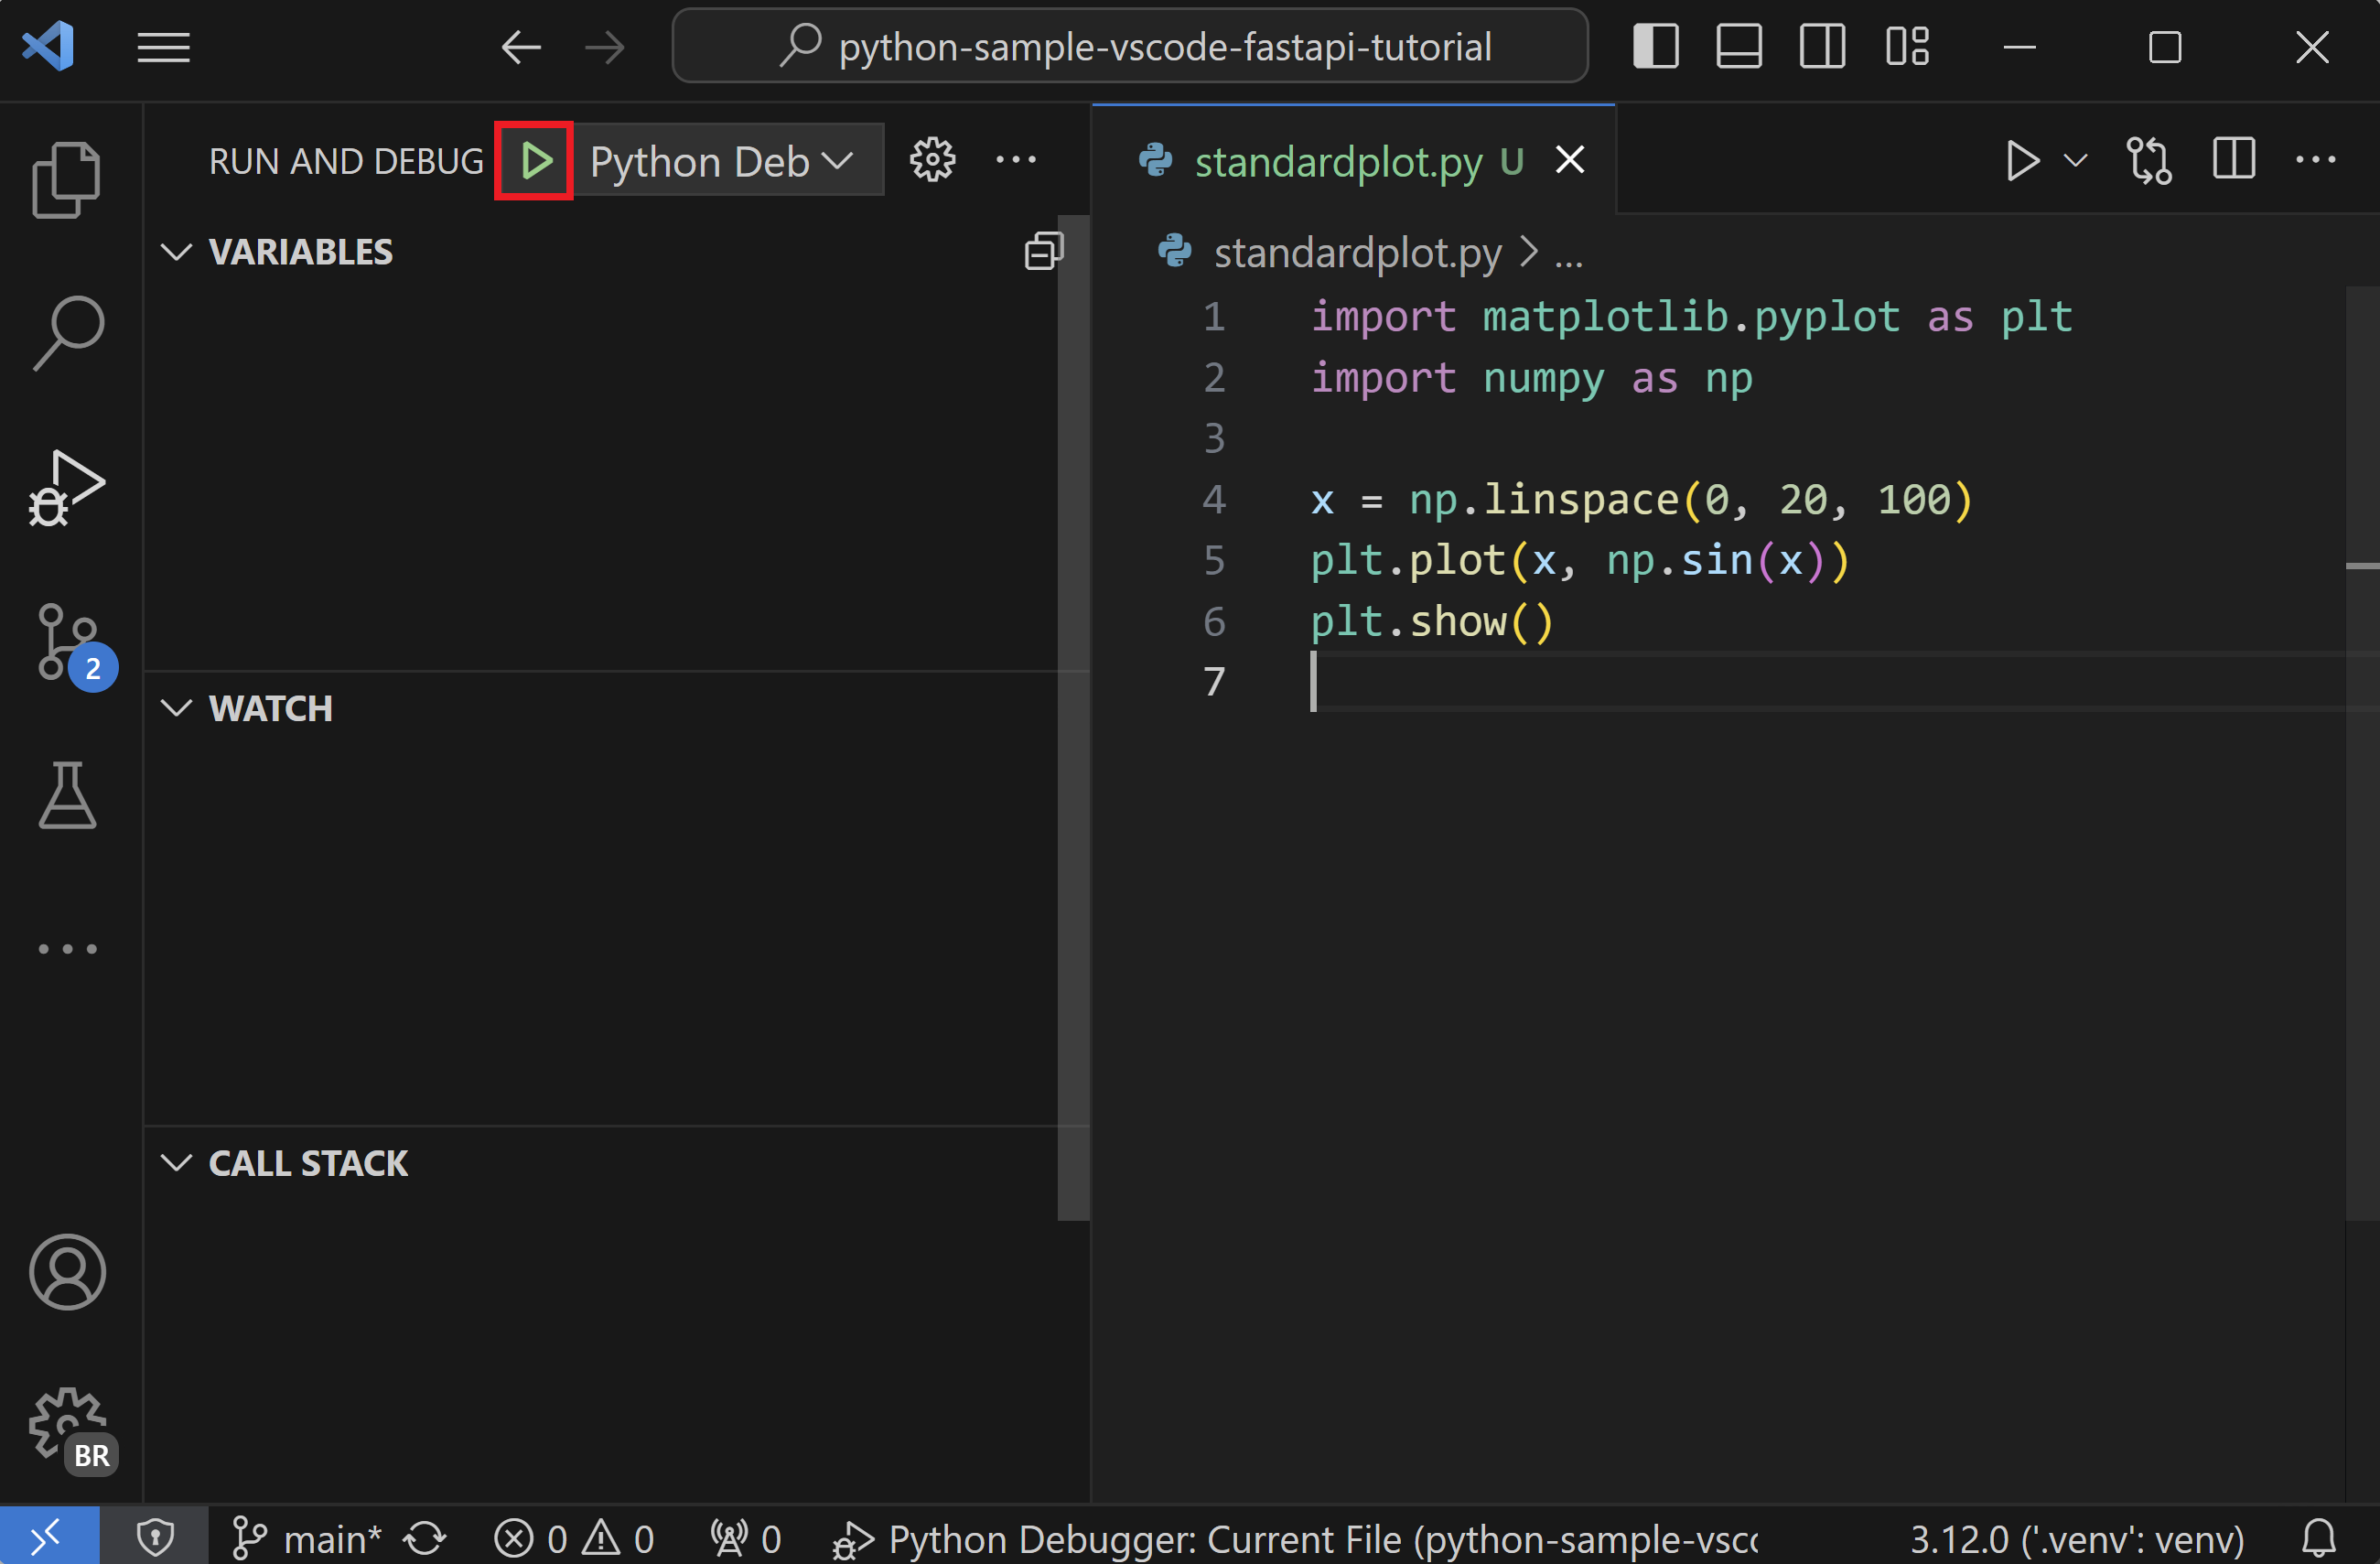Screen dimensions: 2380x1564
Task: Open the standardplot.py editor tab
Action: pos(1337,160)
